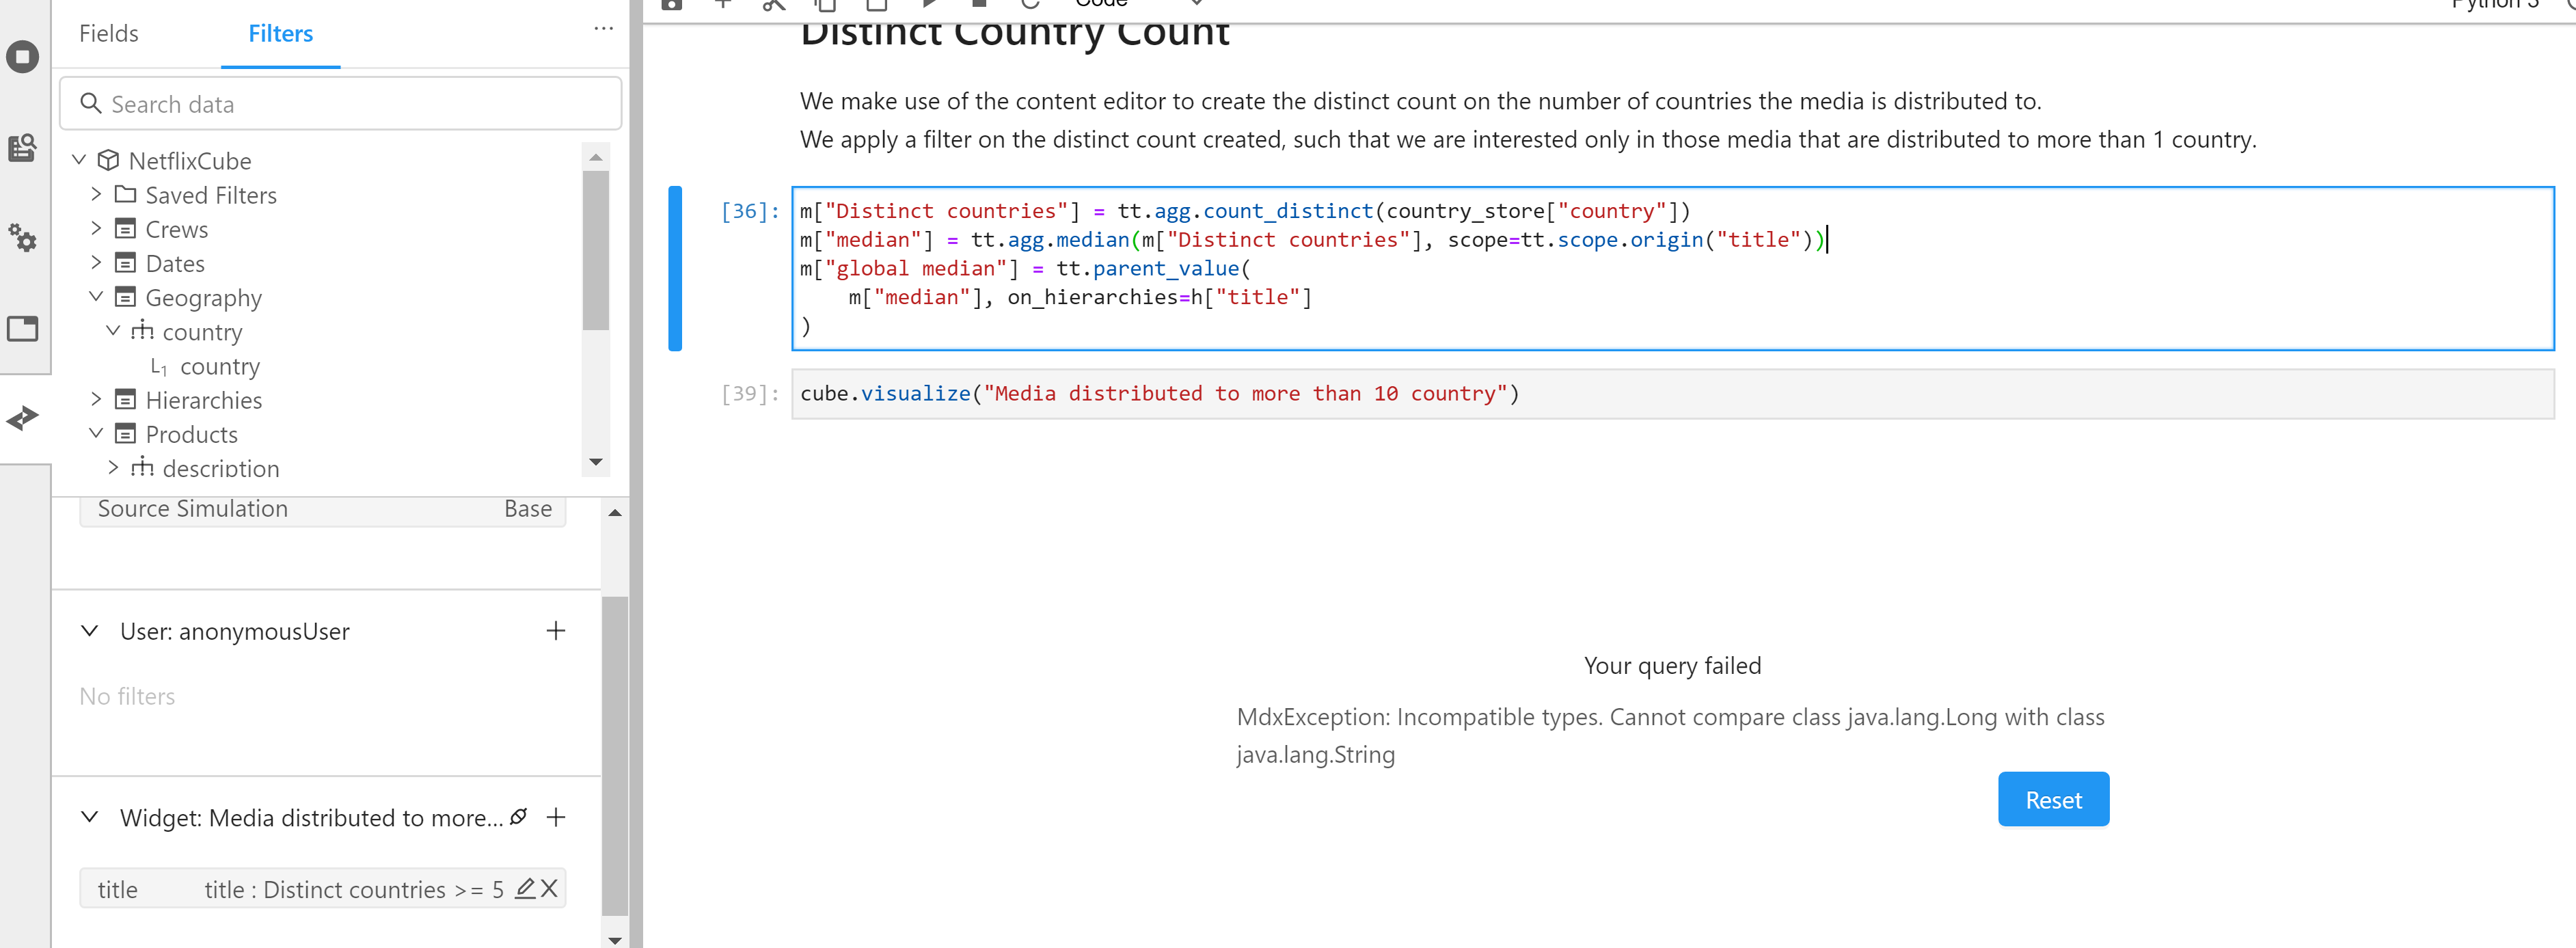Expand the Crews dimension node
The image size is (2576, 948).
pyautogui.click(x=96, y=229)
